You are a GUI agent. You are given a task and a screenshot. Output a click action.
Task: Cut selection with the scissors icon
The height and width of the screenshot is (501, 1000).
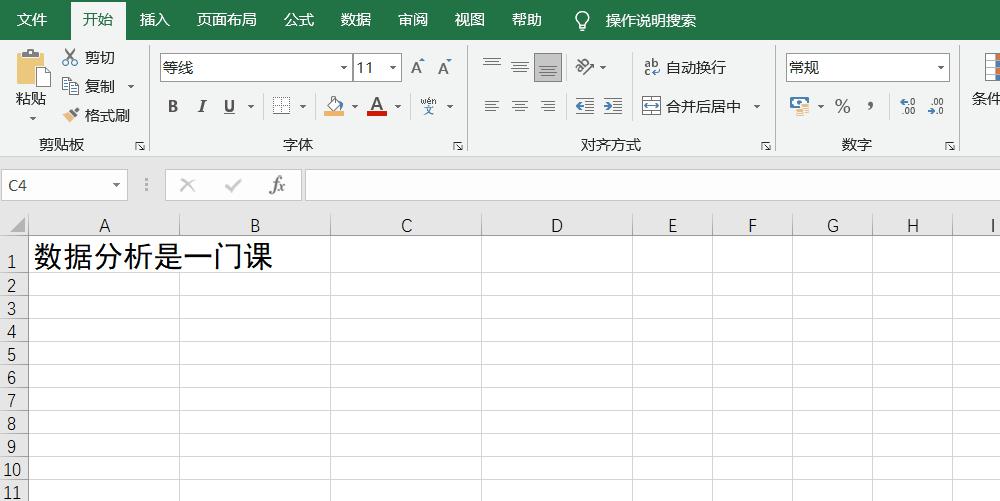(70, 57)
